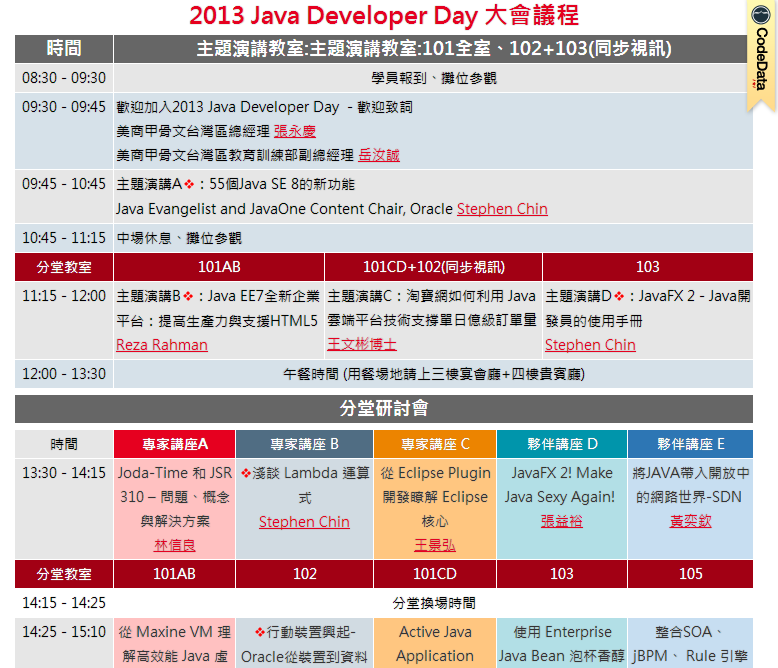Click the red diamond icon beside 主題演講A
The width and height of the screenshot is (778, 668).
pyautogui.click(x=189, y=185)
